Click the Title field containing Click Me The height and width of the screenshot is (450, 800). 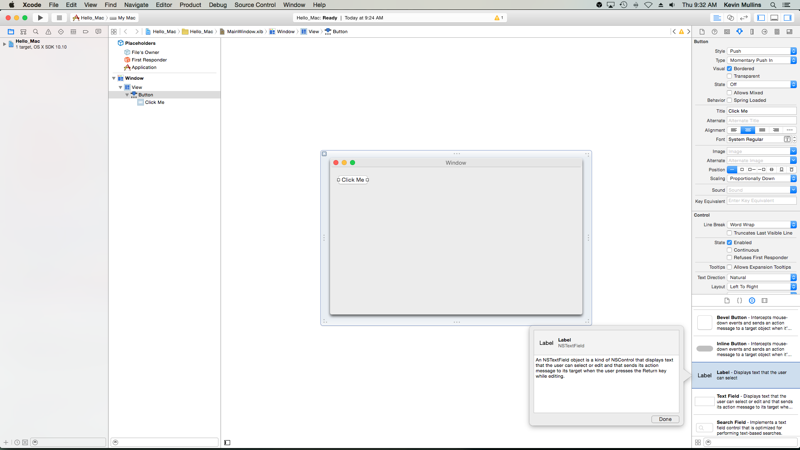761,111
